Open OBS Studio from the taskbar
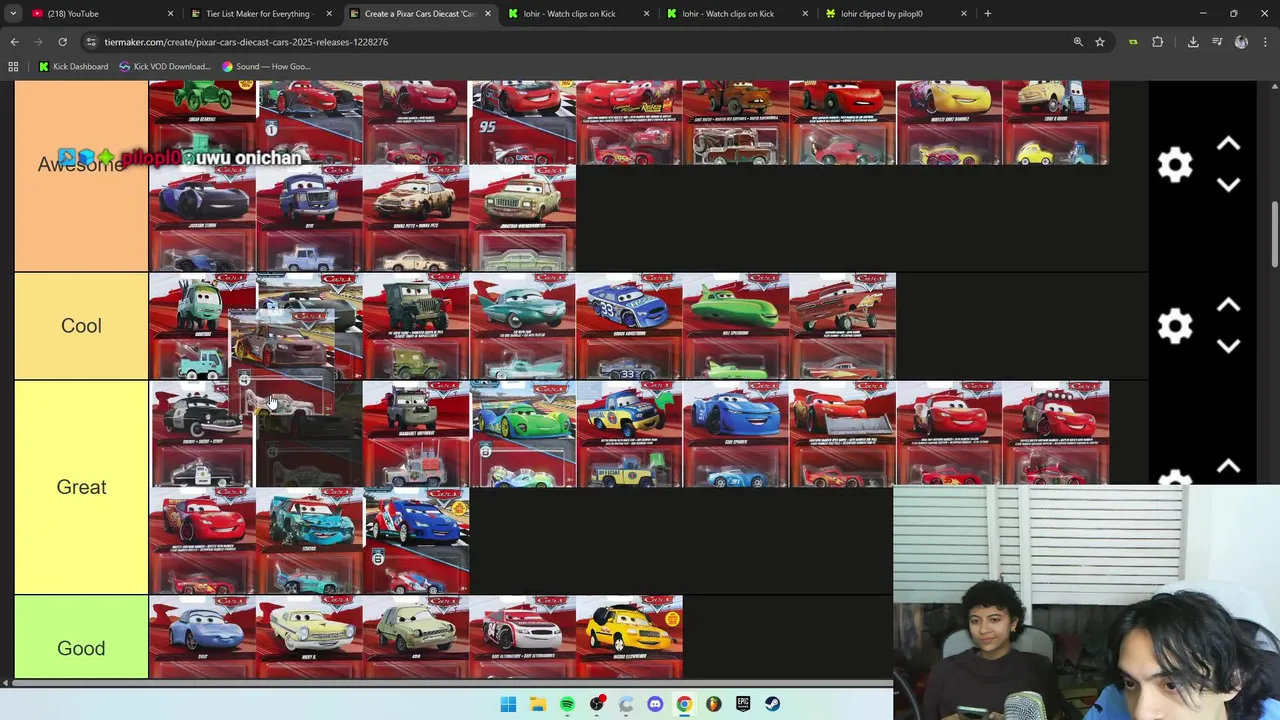This screenshot has height=720, width=1280. click(x=597, y=704)
